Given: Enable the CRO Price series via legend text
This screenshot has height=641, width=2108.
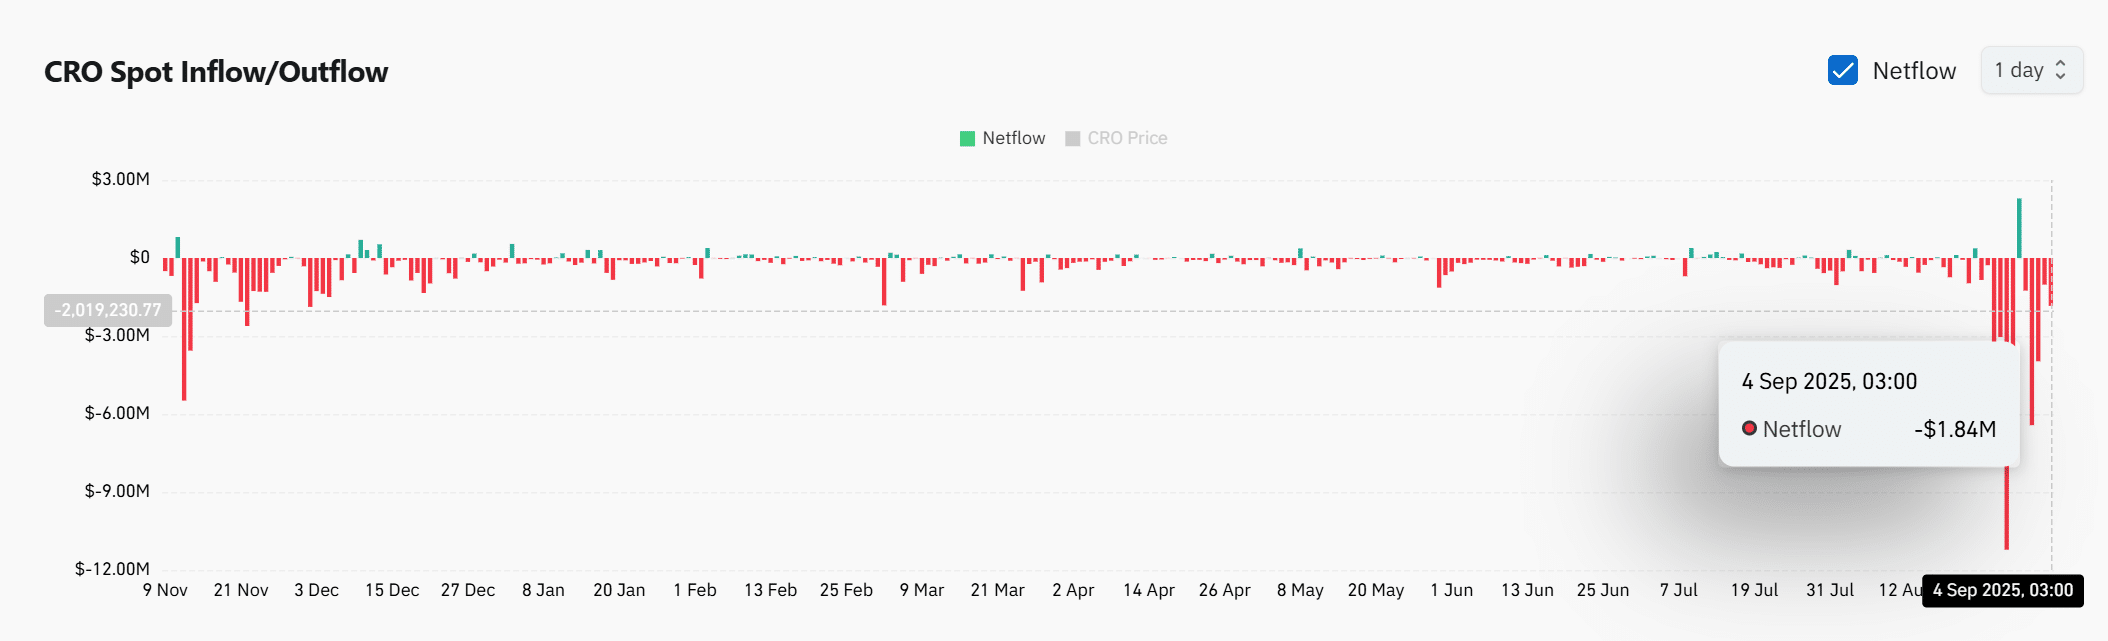Looking at the screenshot, I should pyautogui.click(x=1127, y=139).
